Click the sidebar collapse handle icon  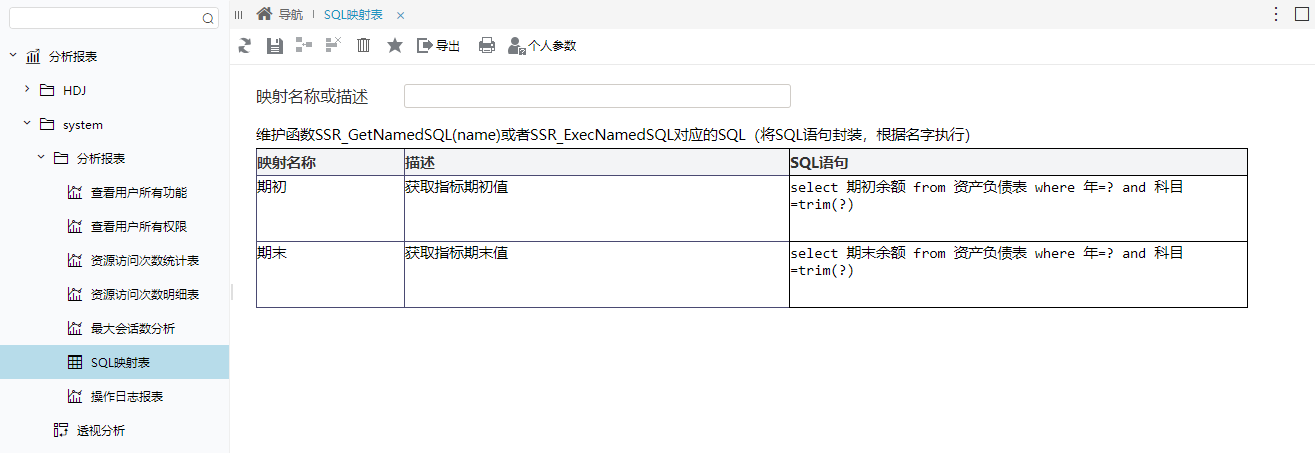tap(238, 14)
